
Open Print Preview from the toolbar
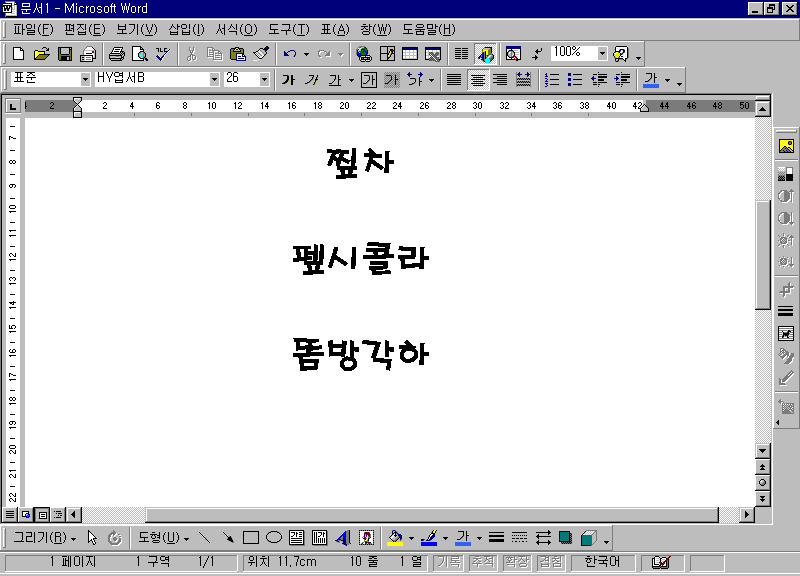[x=139, y=54]
